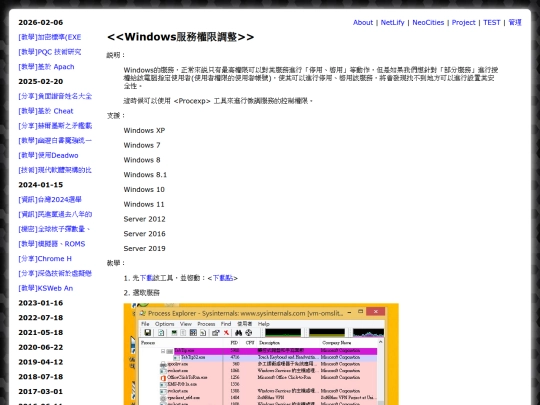Open the [分享]Chrome H article
The width and height of the screenshot is (540, 405).
coord(45,259)
